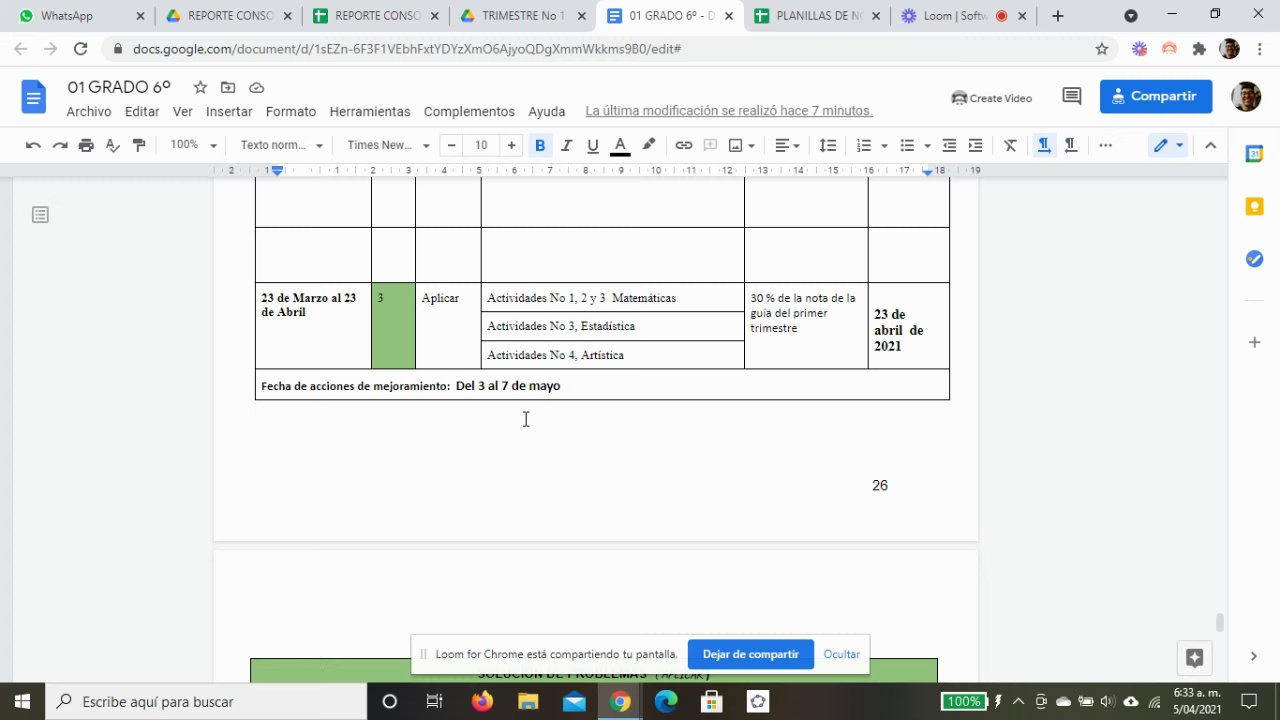Redo the last action in toolbar

pyautogui.click(x=60, y=145)
